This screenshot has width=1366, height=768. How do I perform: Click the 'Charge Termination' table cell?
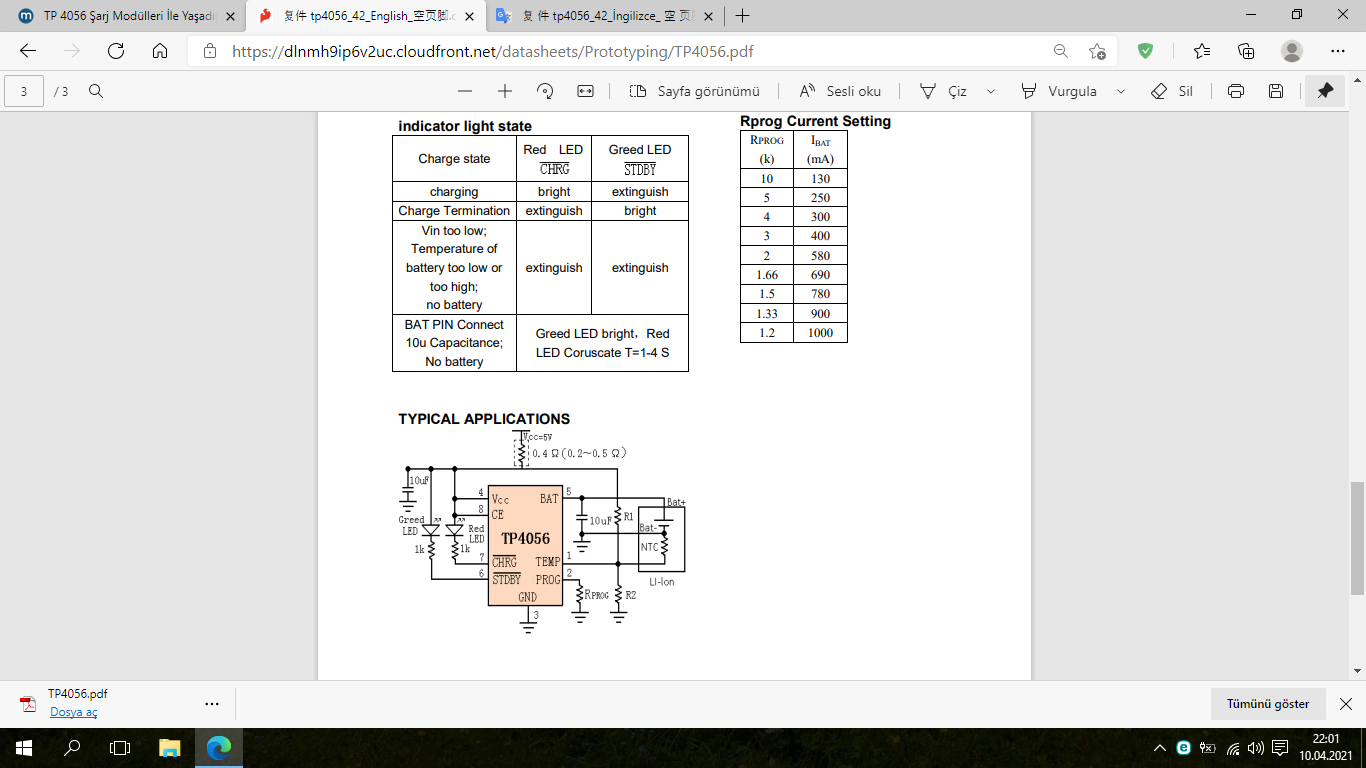(x=454, y=211)
